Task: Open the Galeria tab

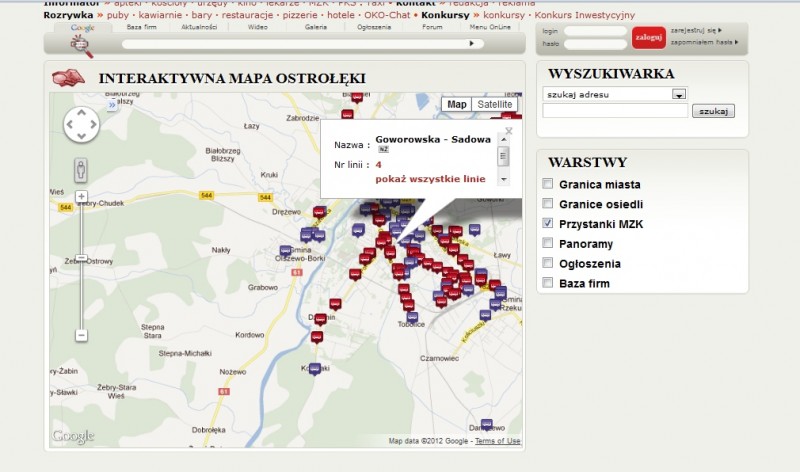Action: [316, 27]
